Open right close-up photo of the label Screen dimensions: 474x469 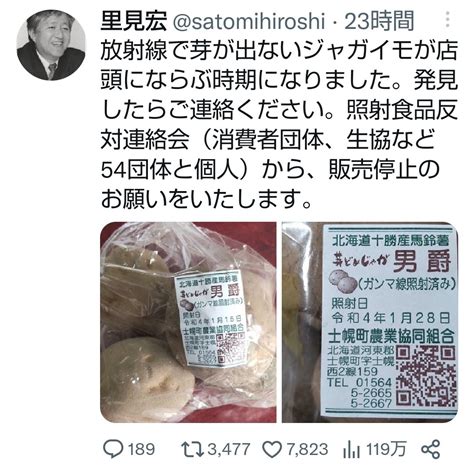click(370, 322)
